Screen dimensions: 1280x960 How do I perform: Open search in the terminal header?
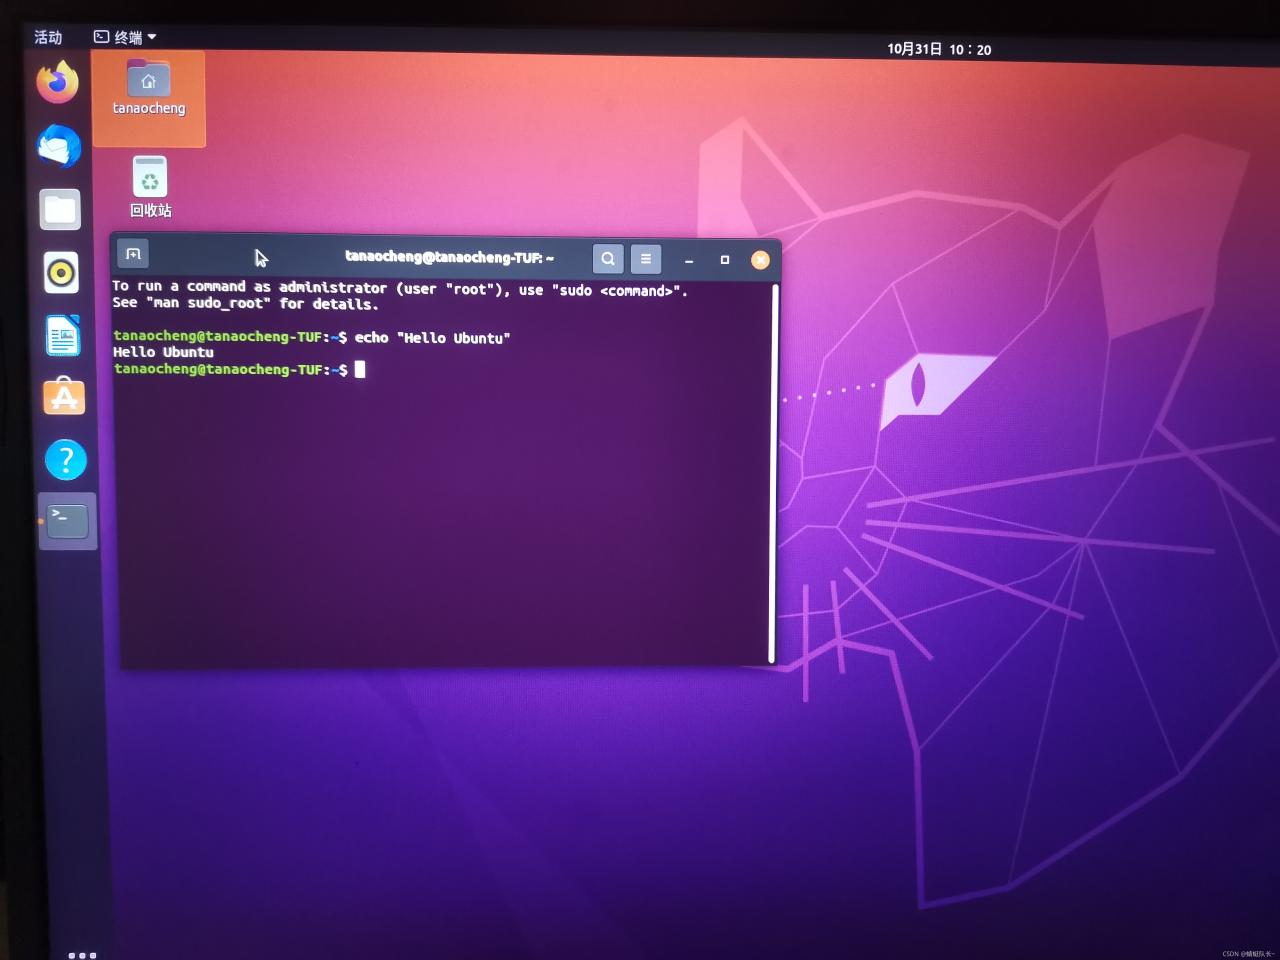point(608,259)
